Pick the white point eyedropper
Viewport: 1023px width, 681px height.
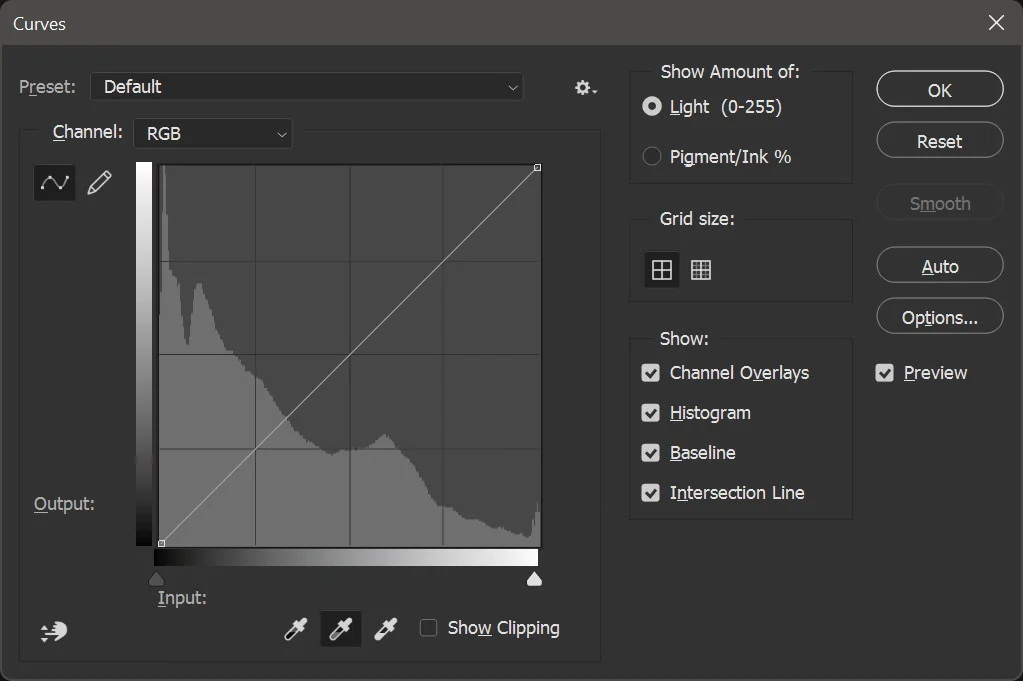click(385, 629)
